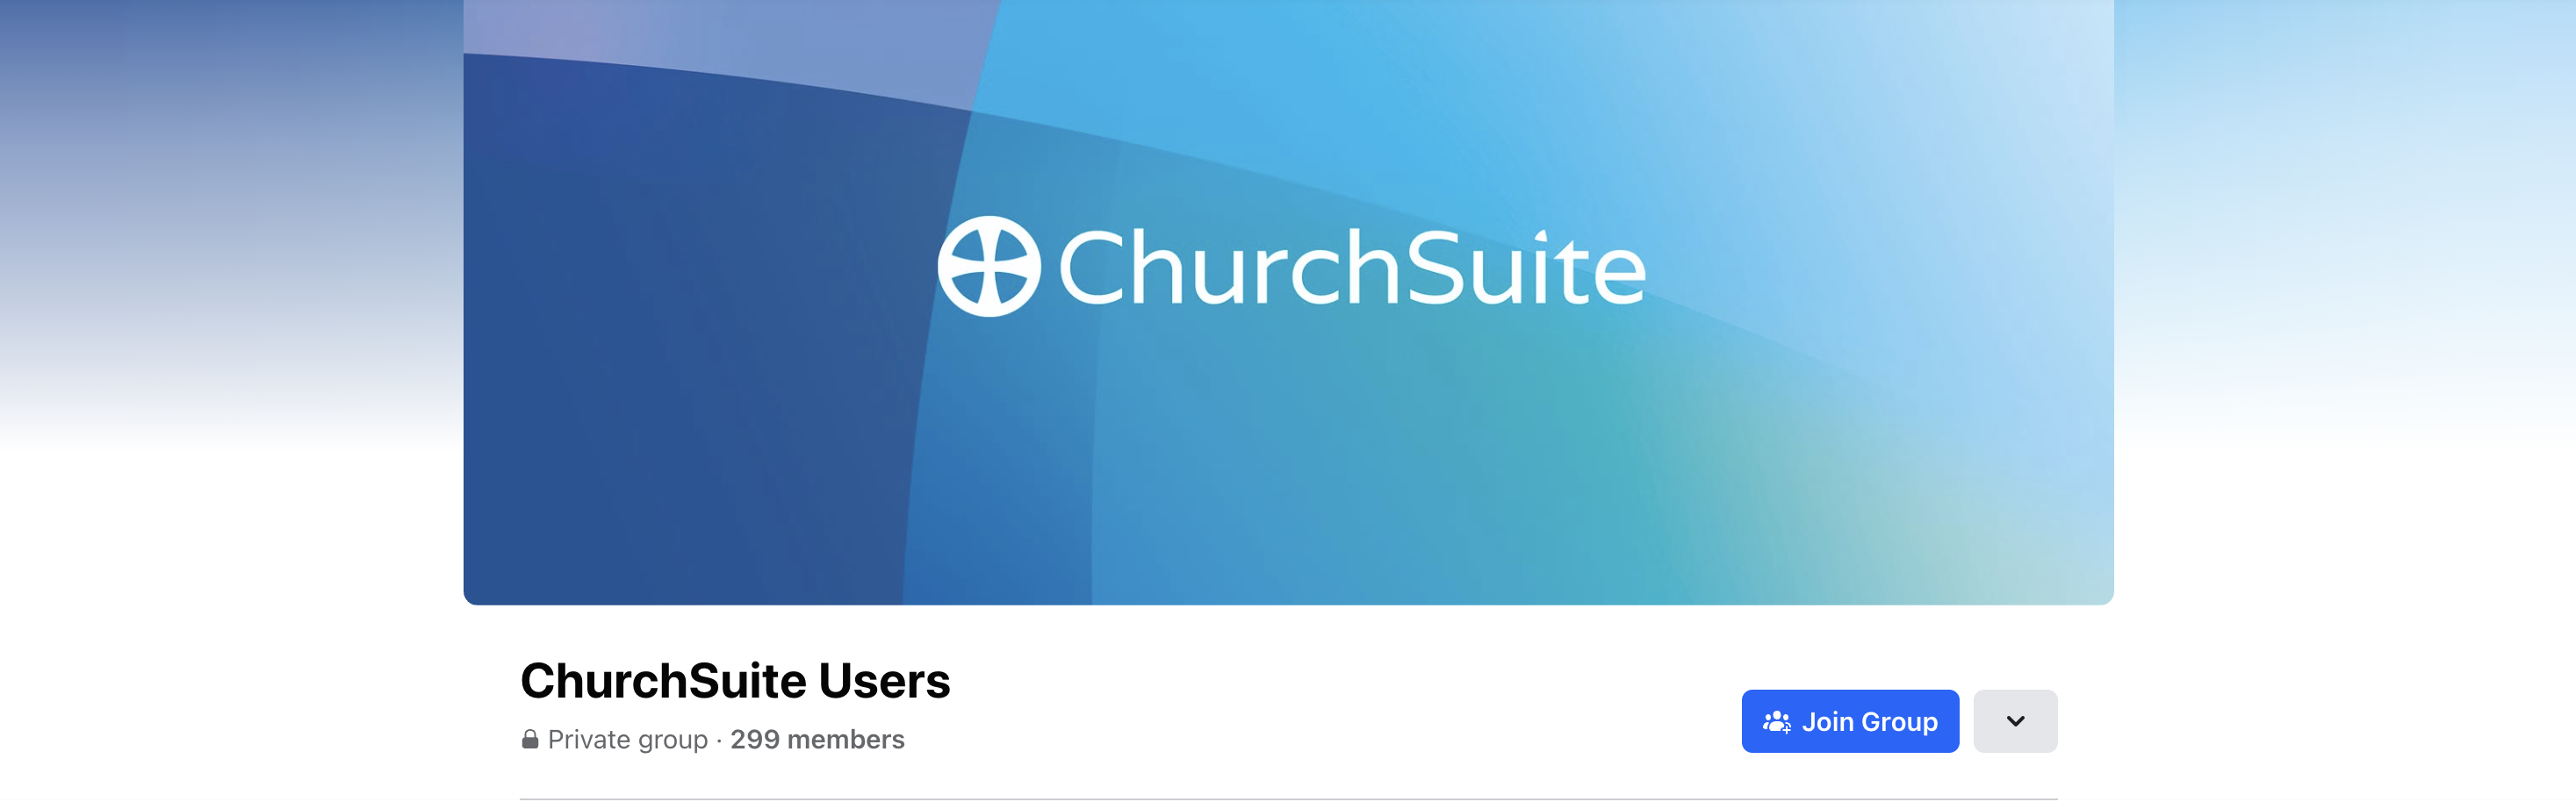Click the lock icon beside Private group
Image resolution: width=2576 pixels, height=809 pixels.
click(530, 739)
